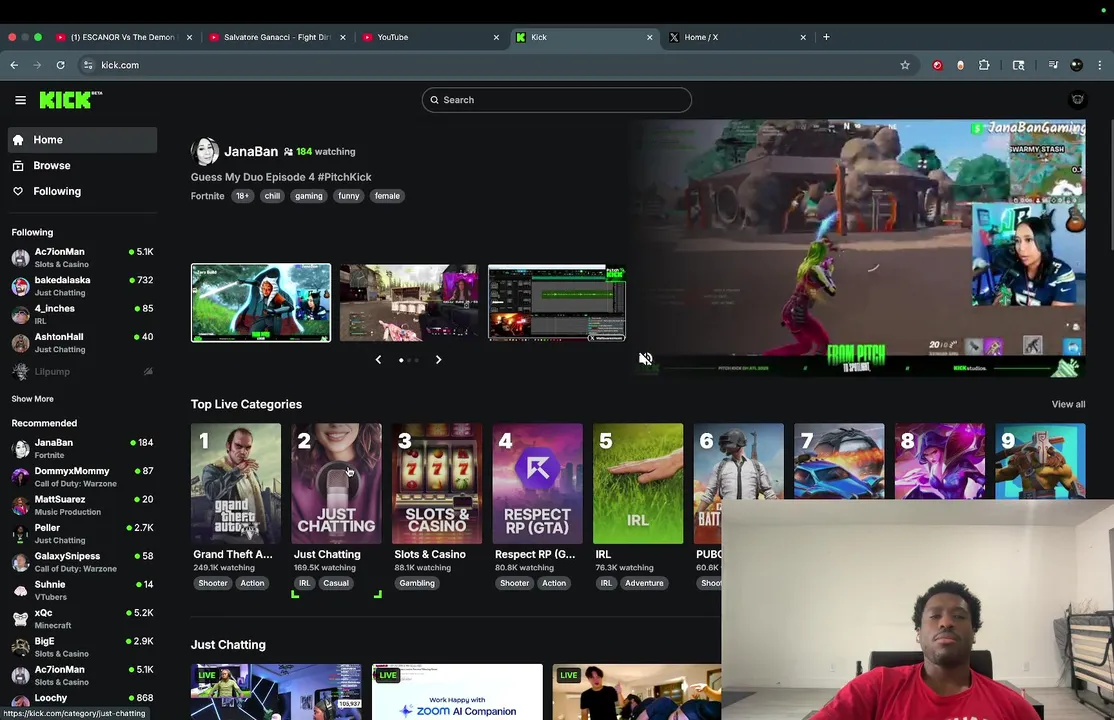
Task: Open GalaxySnipess in Recommended list
Action: coord(82,562)
